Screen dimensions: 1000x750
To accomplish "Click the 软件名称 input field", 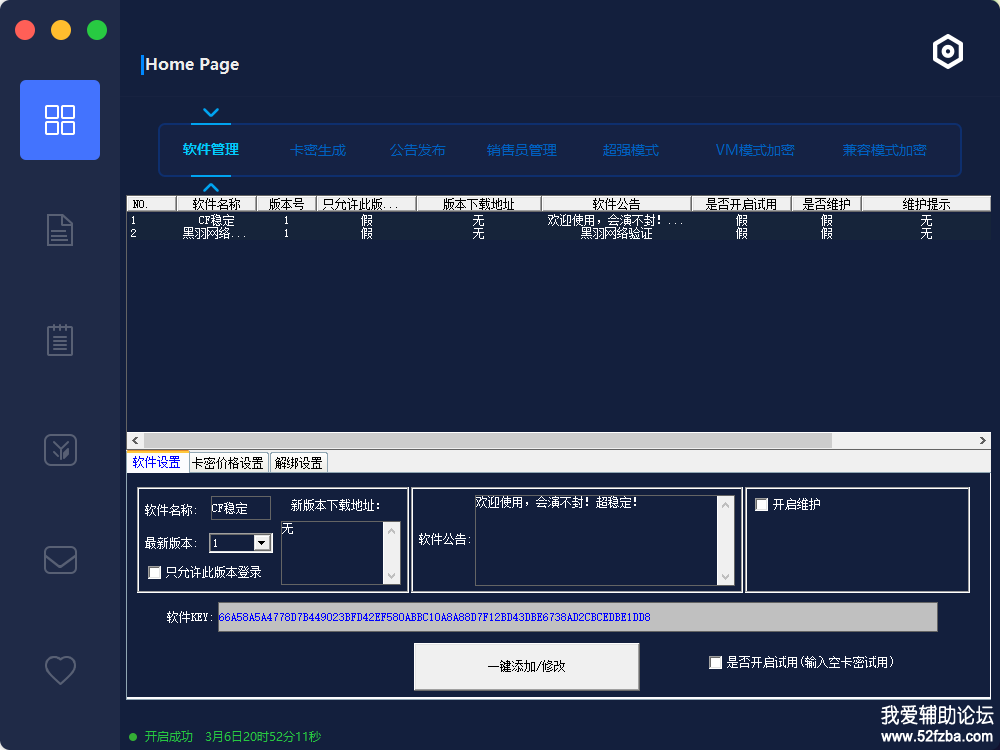I will click(240, 508).
